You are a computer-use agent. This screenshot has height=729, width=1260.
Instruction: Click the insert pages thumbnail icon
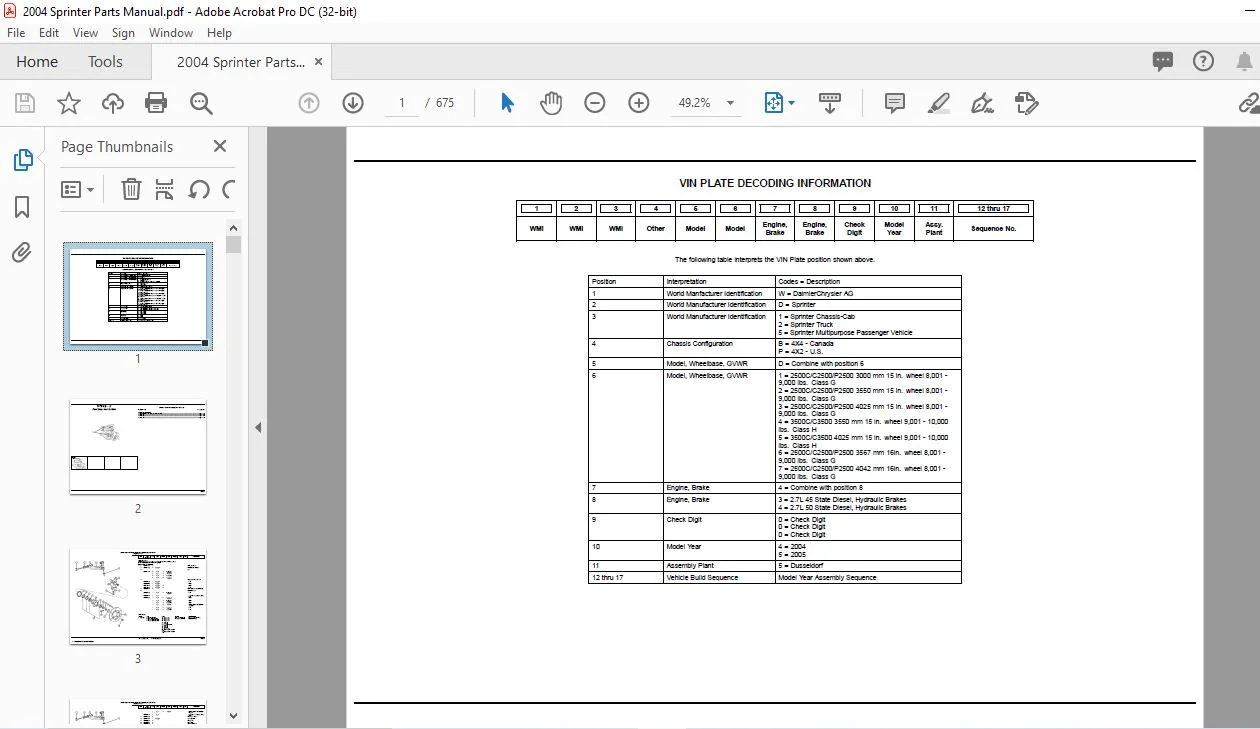coord(165,189)
